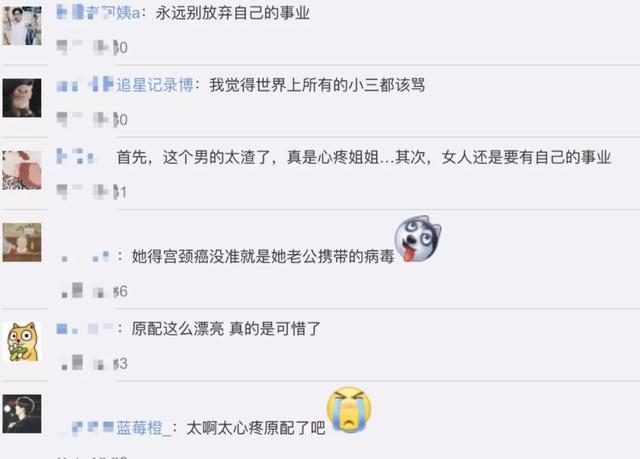Select comment 太啊太心疼原配了吧
Image resolution: width=640 pixels, height=459 pixels.
tap(256, 428)
